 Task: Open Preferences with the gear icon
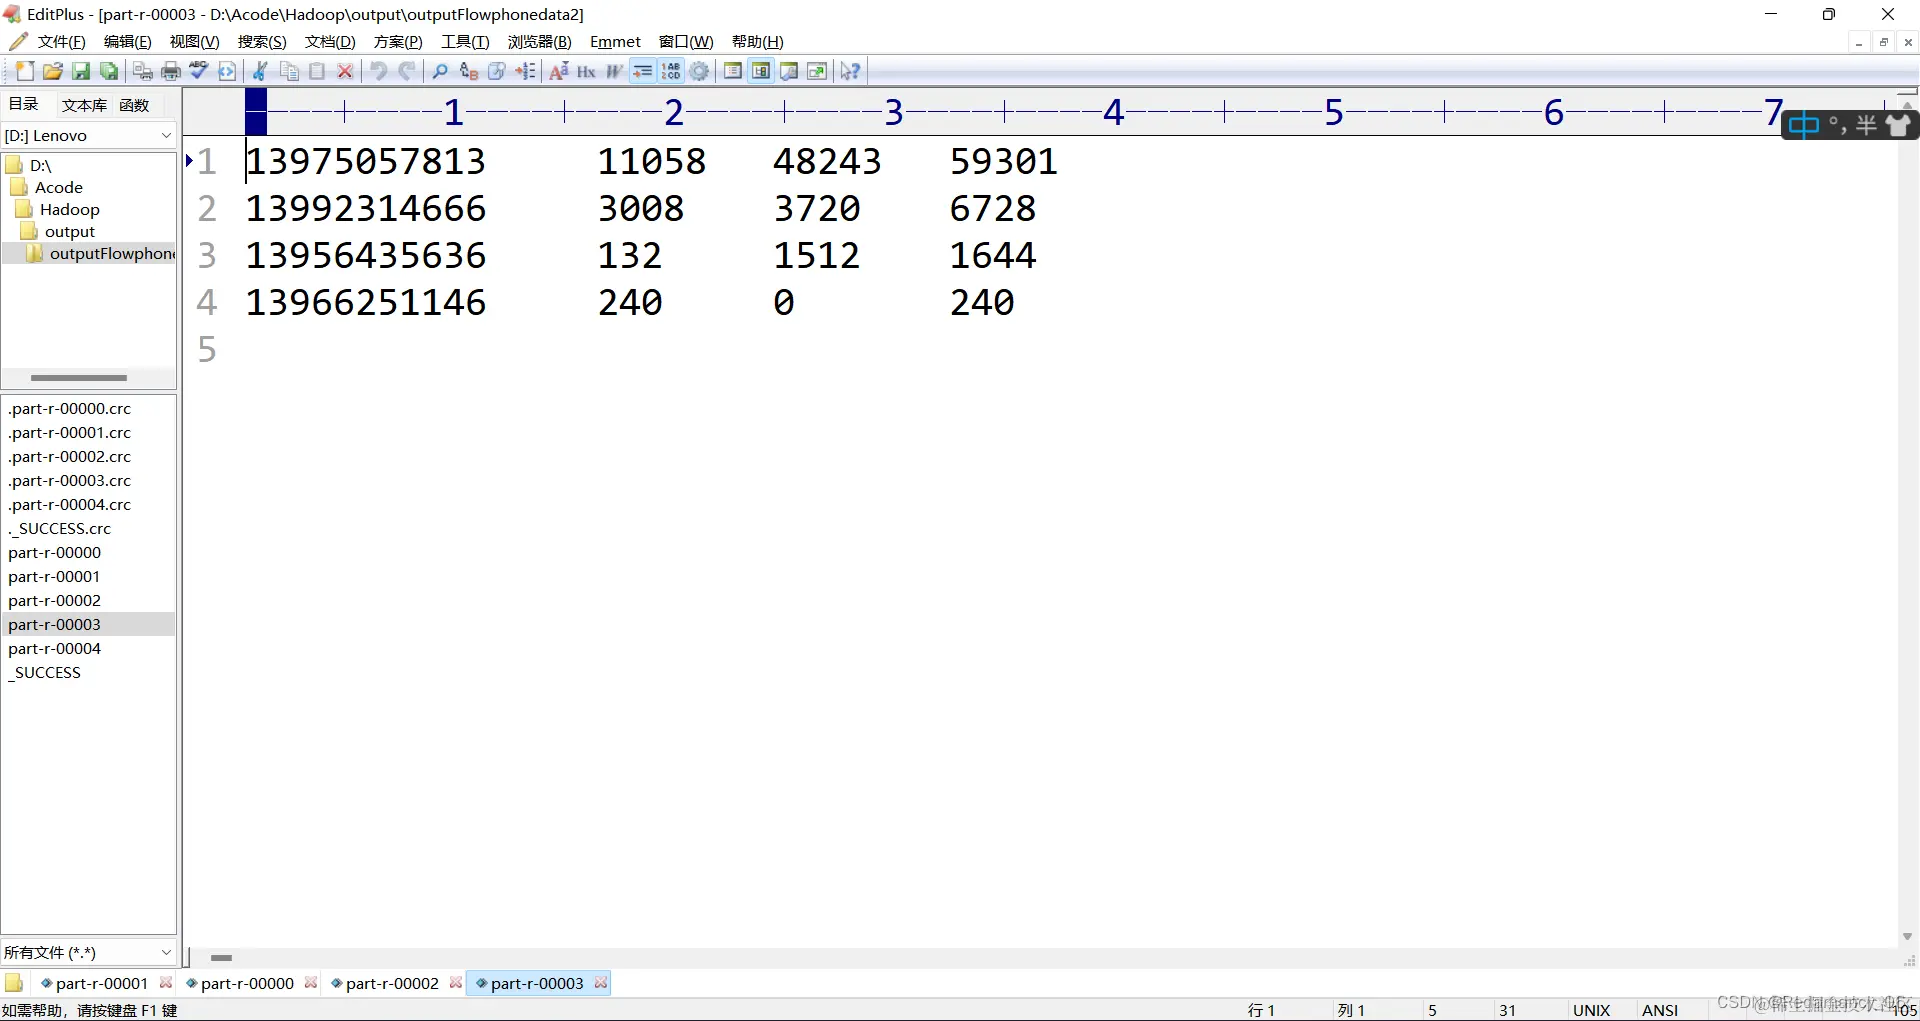point(700,71)
